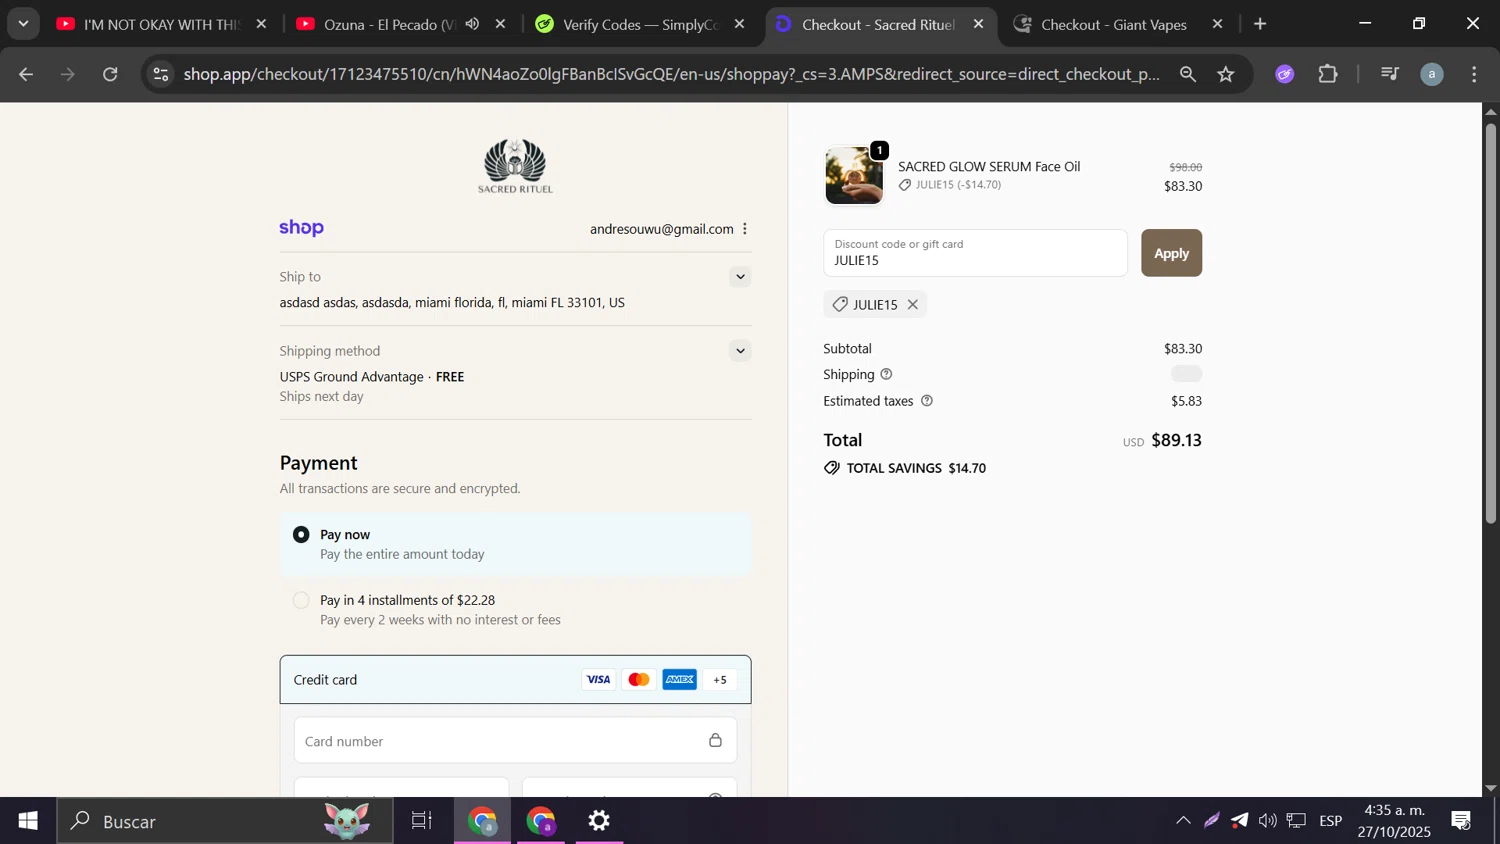Switch to Verify Codes SimplyCodes tab
This screenshot has width=1500, height=844.
coord(640,24)
